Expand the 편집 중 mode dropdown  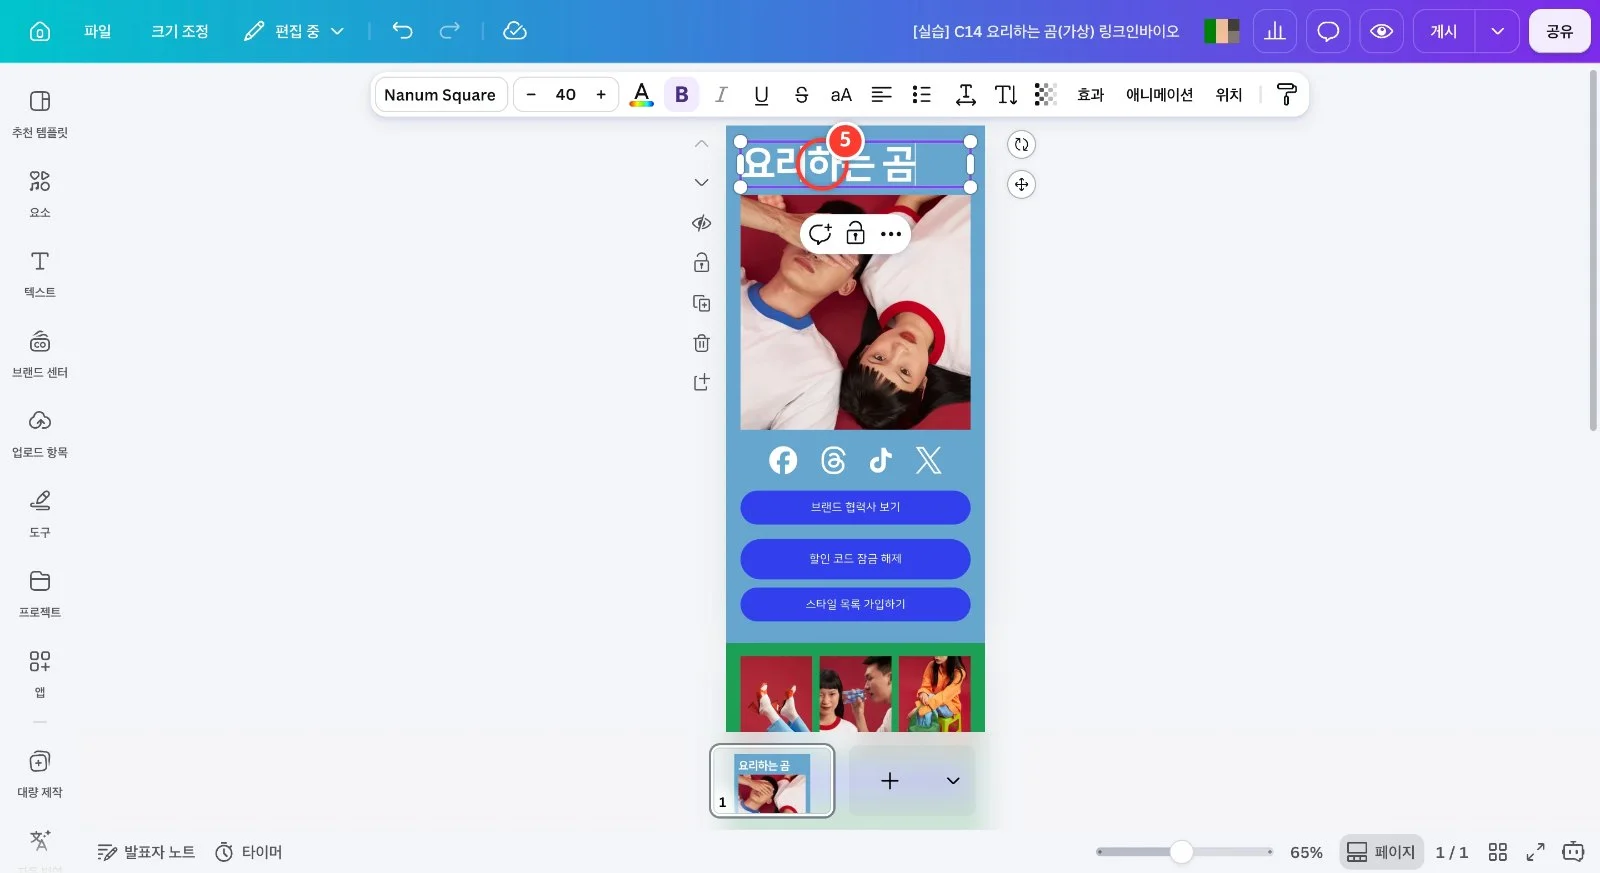[x=295, y=31]
